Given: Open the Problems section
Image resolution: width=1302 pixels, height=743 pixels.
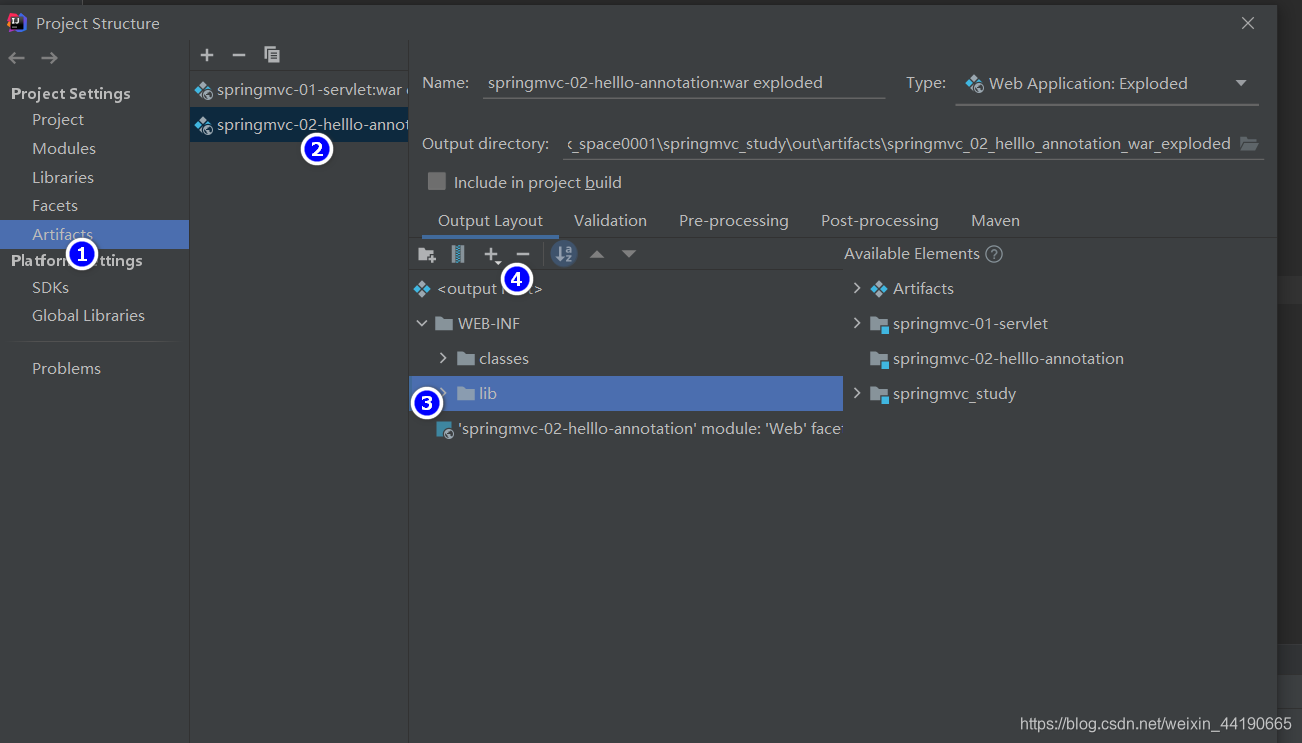Looking at the screenshot, I should click(66, 369).
